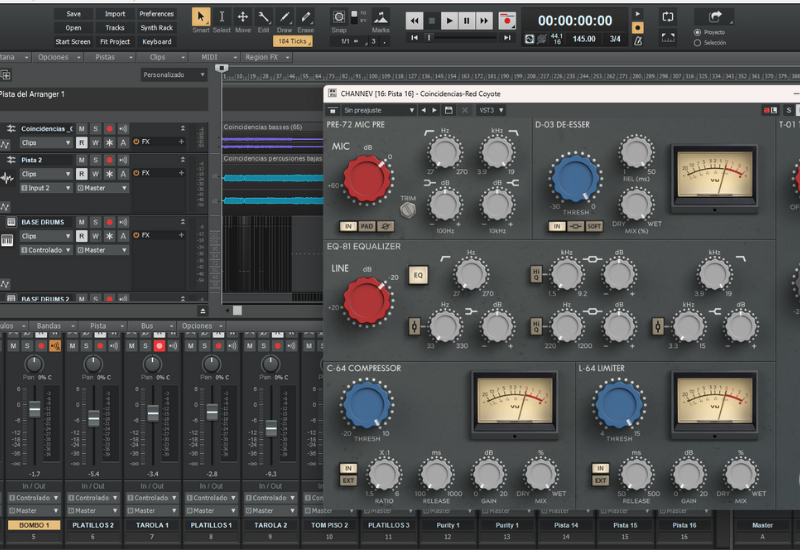This screenshot has height=550, width=800.
Task: Enable EXT sidechain on C-64 Compressor
Action: click(348, 480)
